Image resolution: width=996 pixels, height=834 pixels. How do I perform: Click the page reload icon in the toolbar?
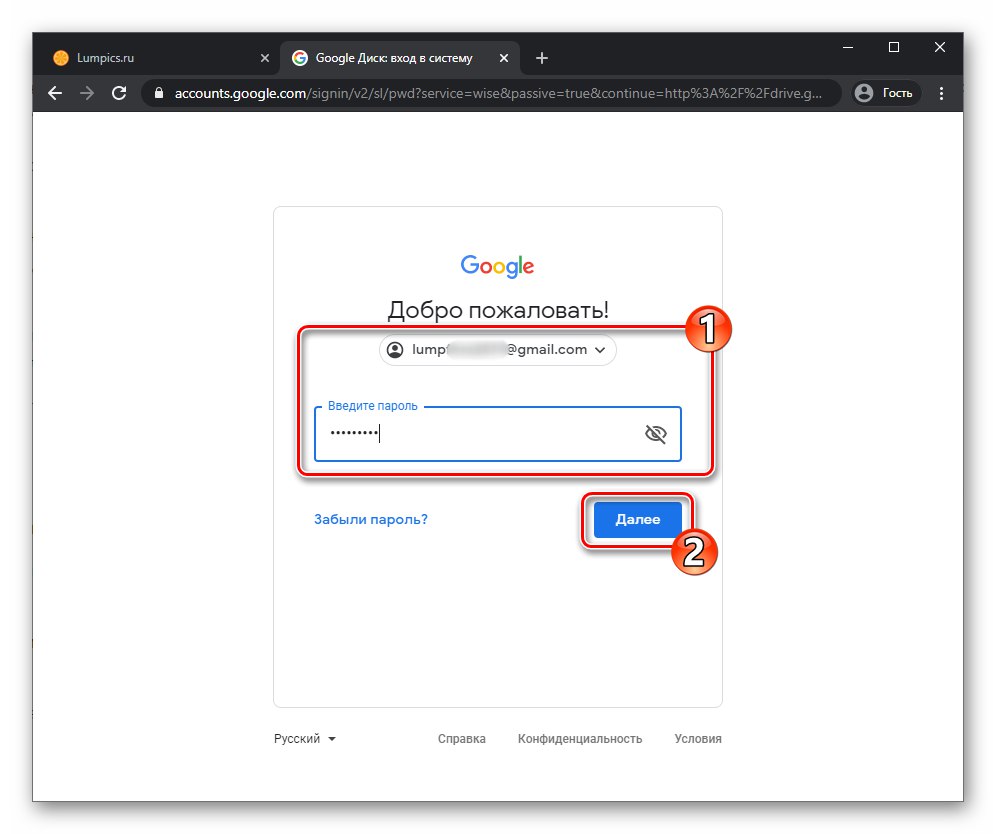click(x=119, y=93)
